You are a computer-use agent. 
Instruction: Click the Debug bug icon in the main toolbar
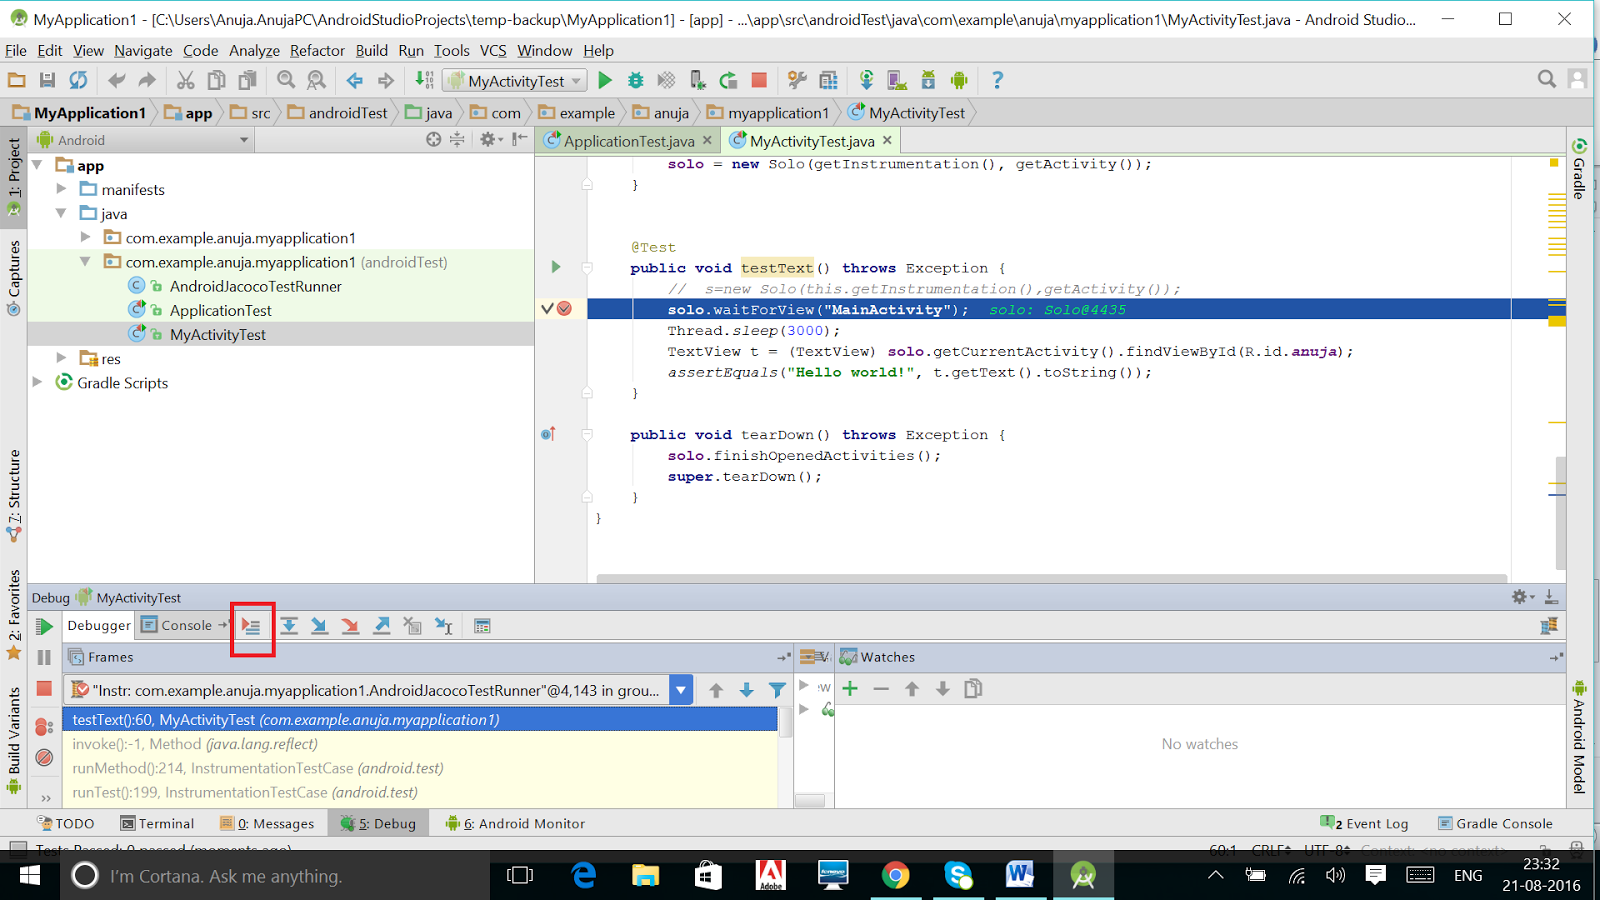(635, 80)
